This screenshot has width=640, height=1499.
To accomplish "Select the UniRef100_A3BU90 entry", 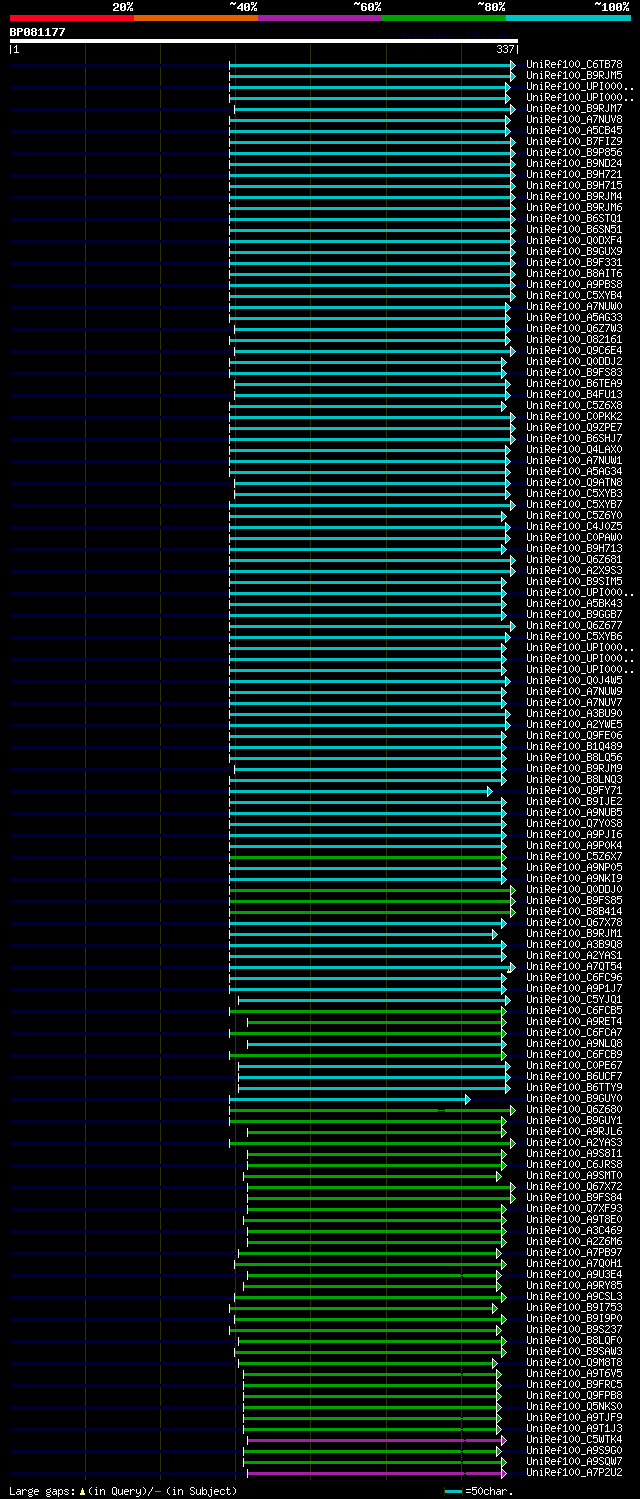I will coord(574,713).
